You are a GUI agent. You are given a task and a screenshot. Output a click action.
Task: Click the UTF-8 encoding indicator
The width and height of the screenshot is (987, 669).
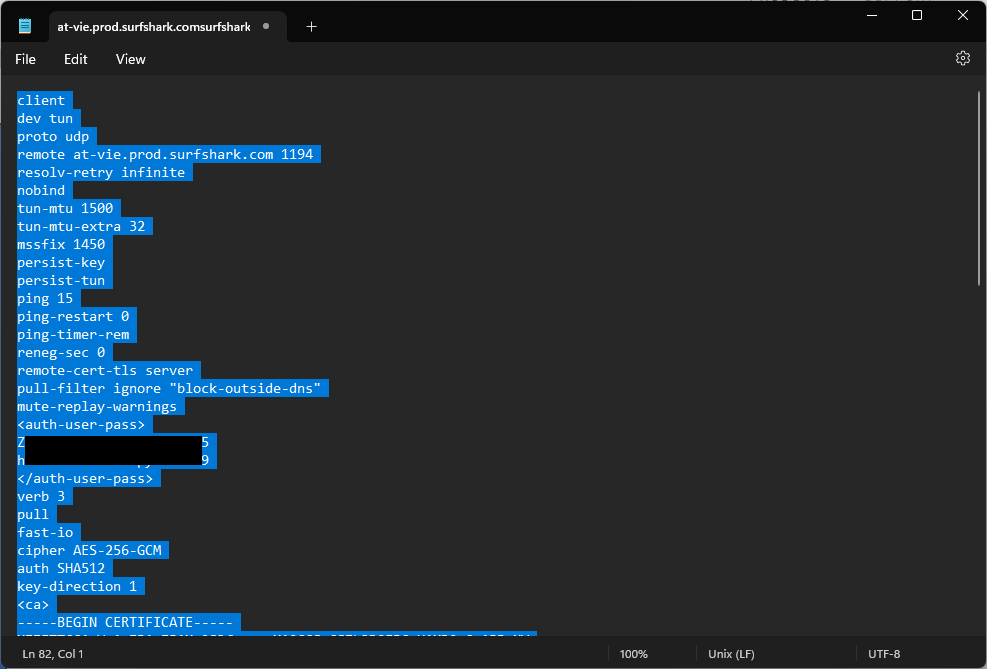point(883,654)
